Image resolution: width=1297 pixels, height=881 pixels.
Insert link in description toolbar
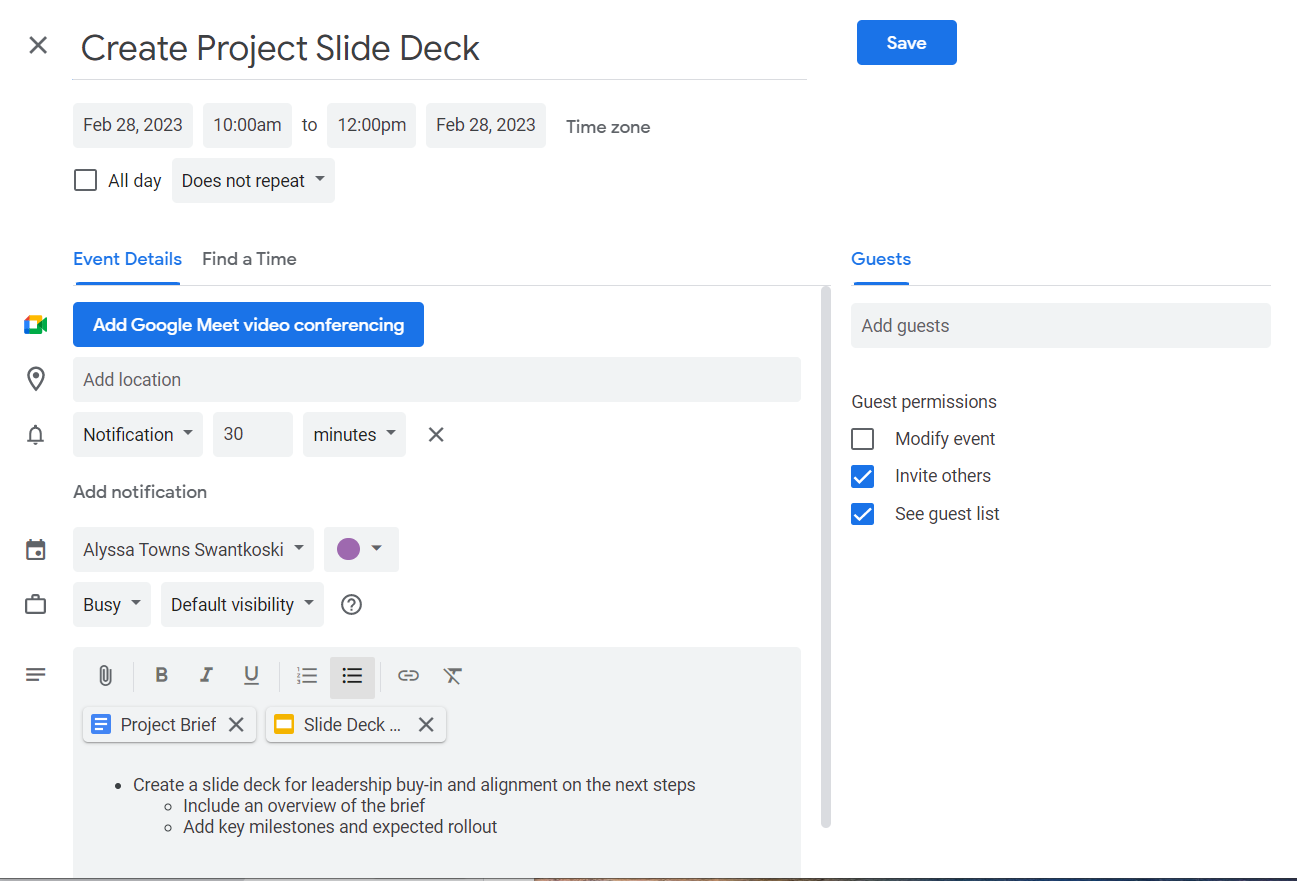[x=408, y=676]
